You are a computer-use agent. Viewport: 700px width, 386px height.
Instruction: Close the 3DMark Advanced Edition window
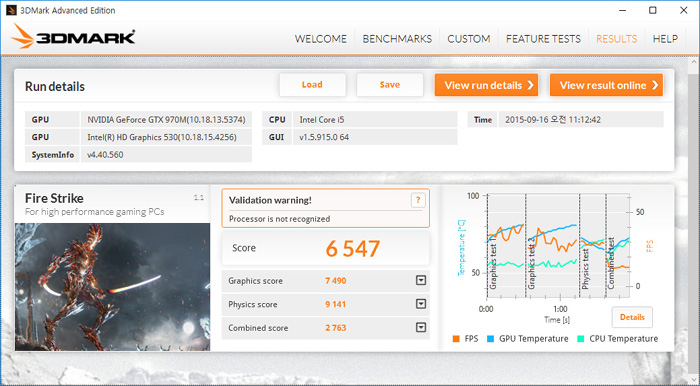pos(683,10)
